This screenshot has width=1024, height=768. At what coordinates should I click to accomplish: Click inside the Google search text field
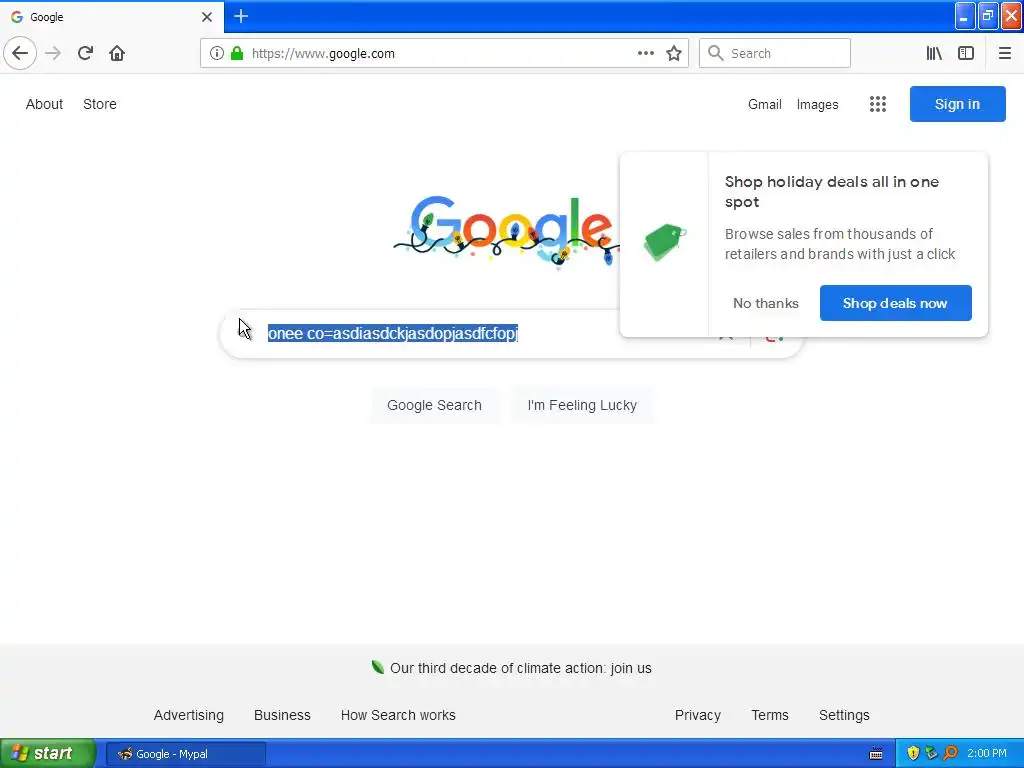pyautogui.click(x=483, y=334)
